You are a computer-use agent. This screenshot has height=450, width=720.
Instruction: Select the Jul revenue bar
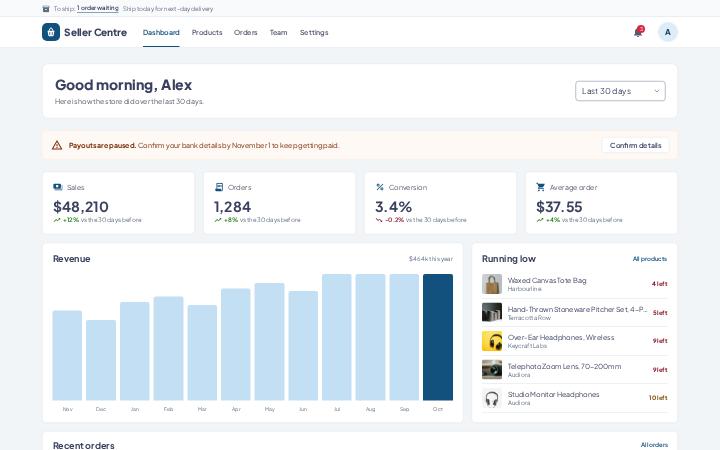(x=337, y=337)
